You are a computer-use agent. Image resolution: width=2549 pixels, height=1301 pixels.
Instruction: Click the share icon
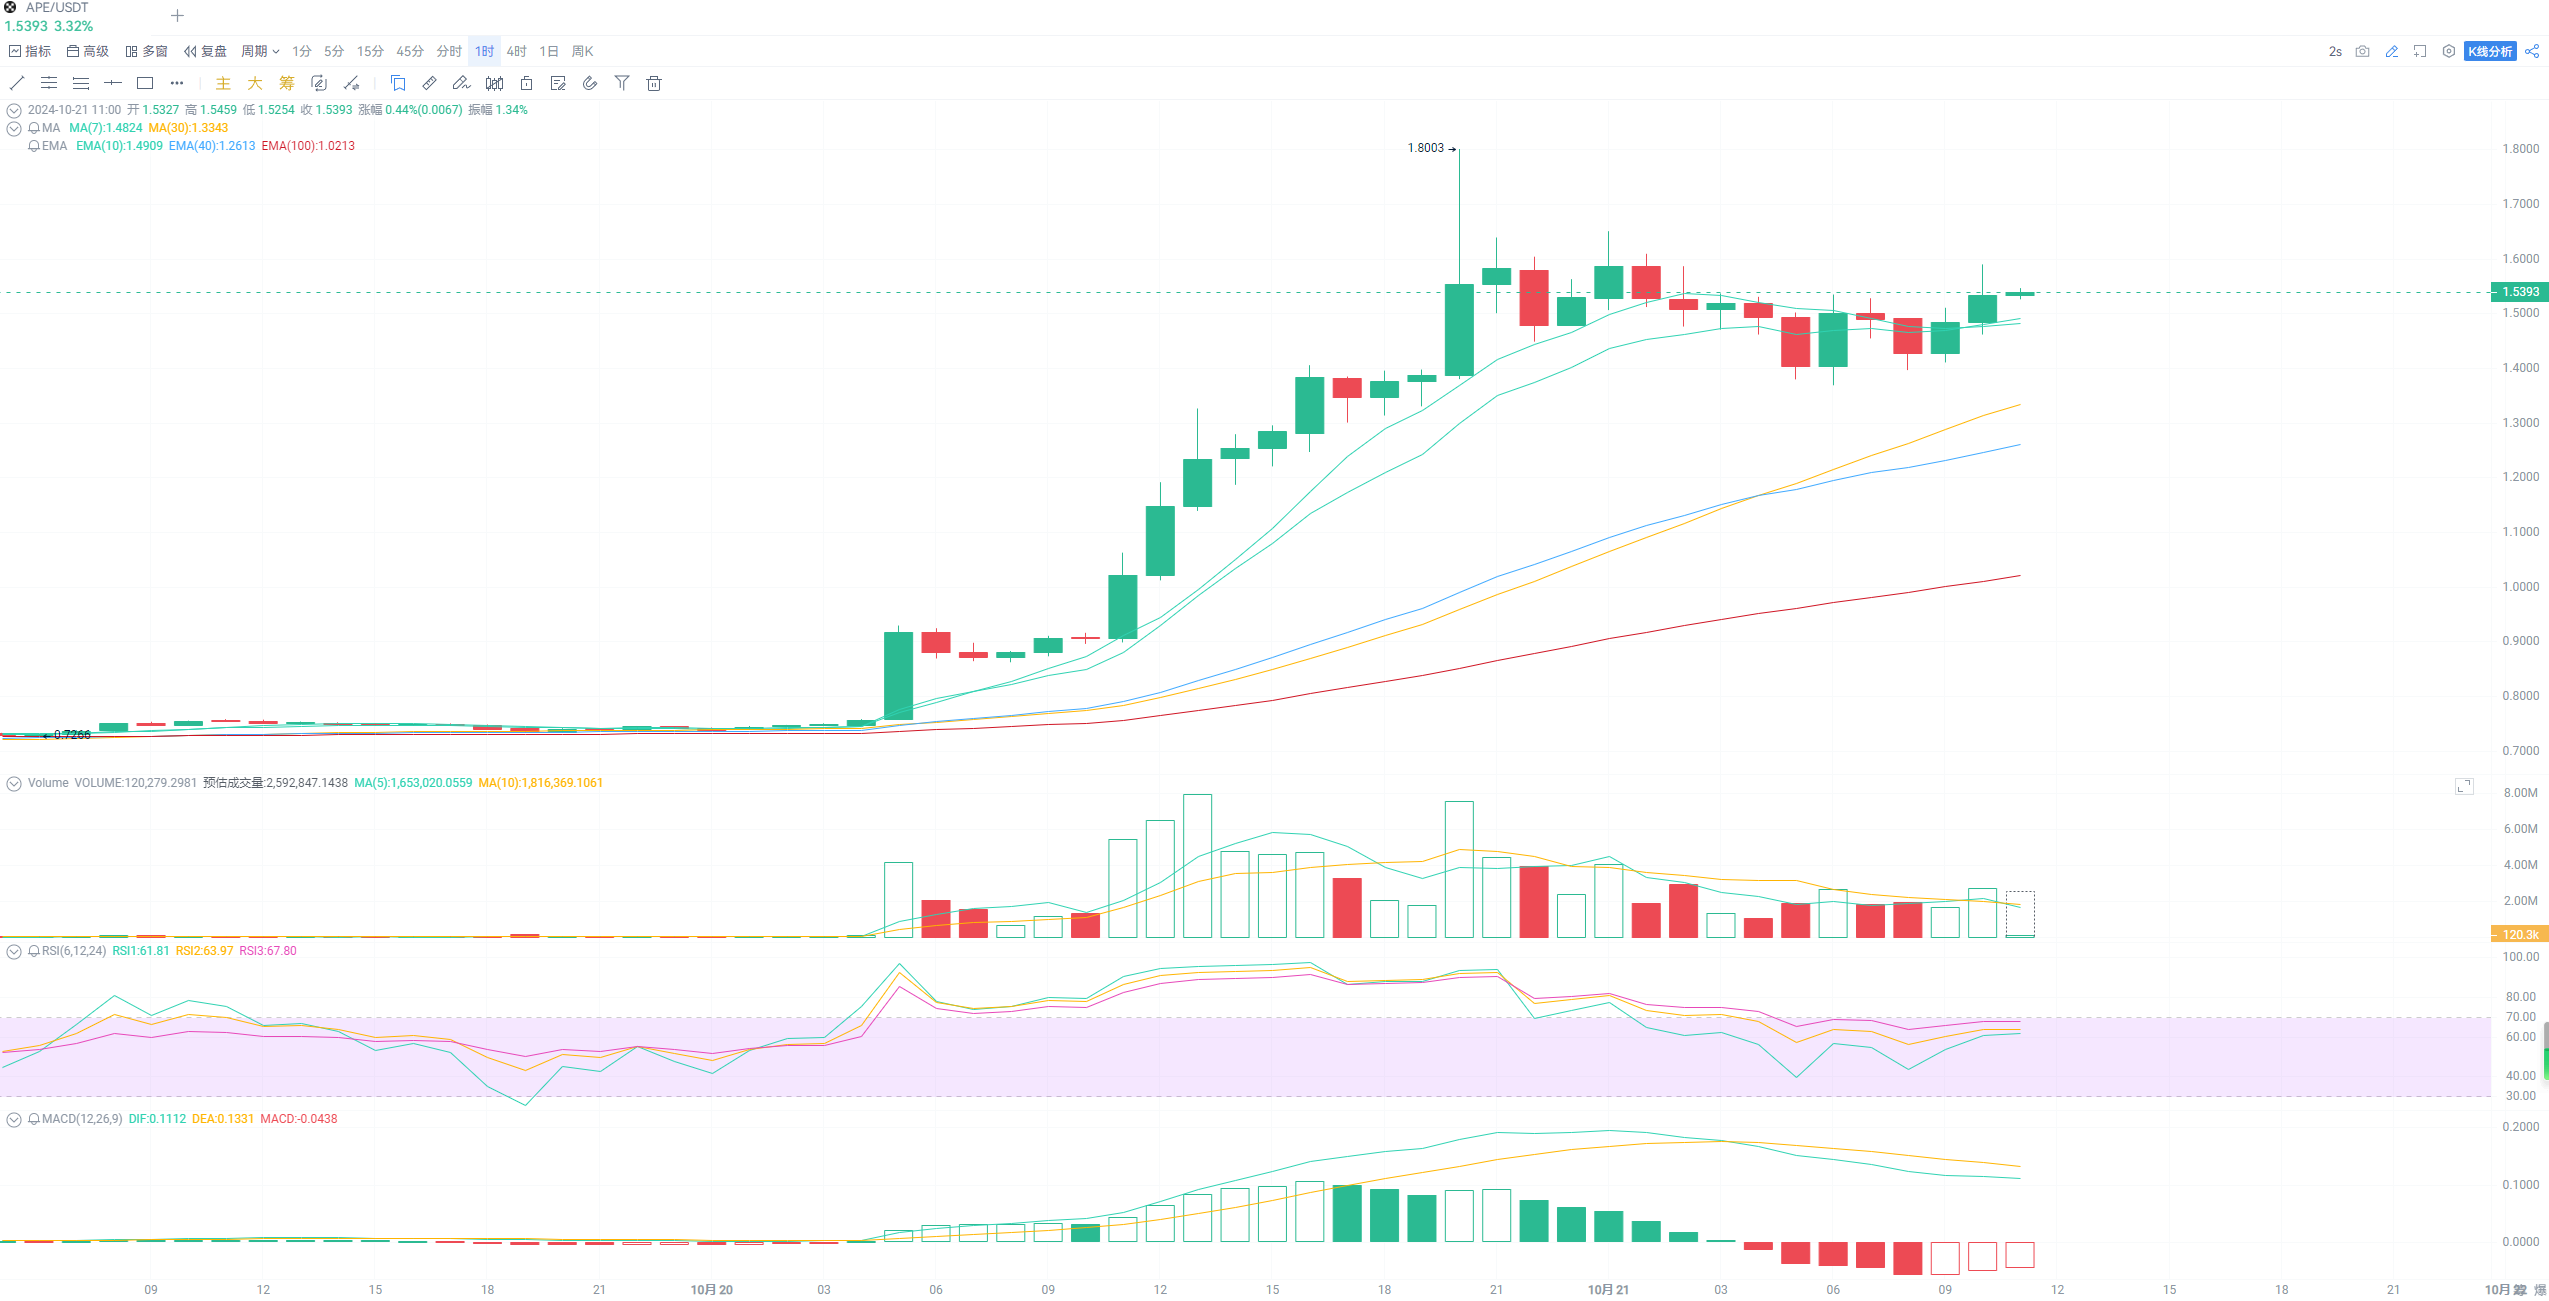coord(2532,51)
